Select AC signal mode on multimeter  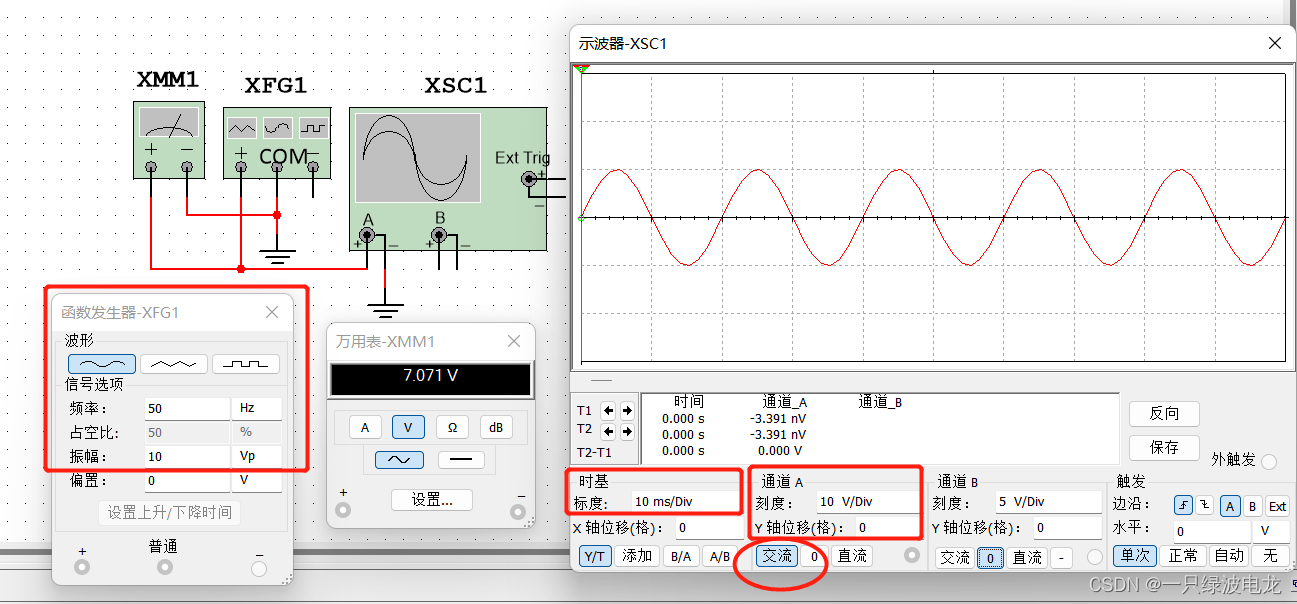tap(399, 460)
